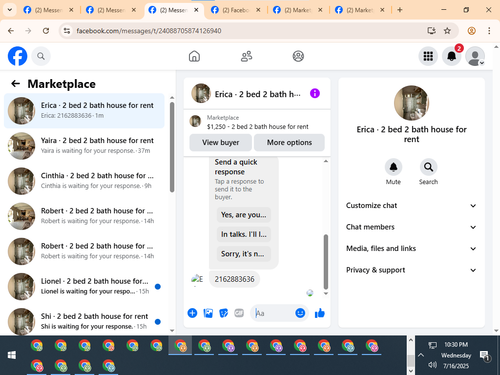Focus the Aa message input field
Viewport: 500px width, 375px height.
pos(272,313)
